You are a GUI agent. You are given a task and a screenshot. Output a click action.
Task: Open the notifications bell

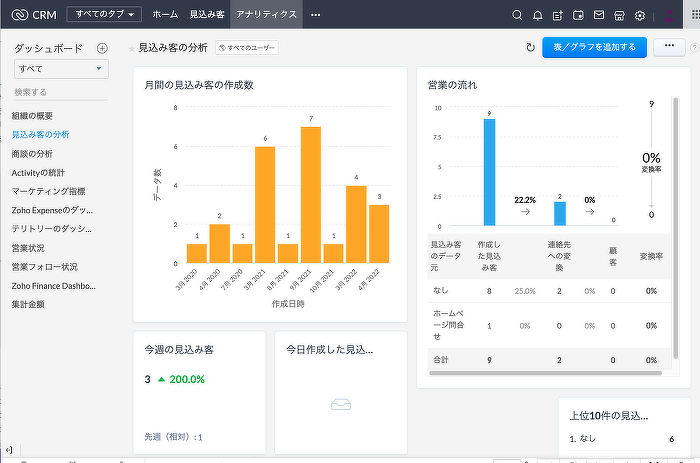538,15
